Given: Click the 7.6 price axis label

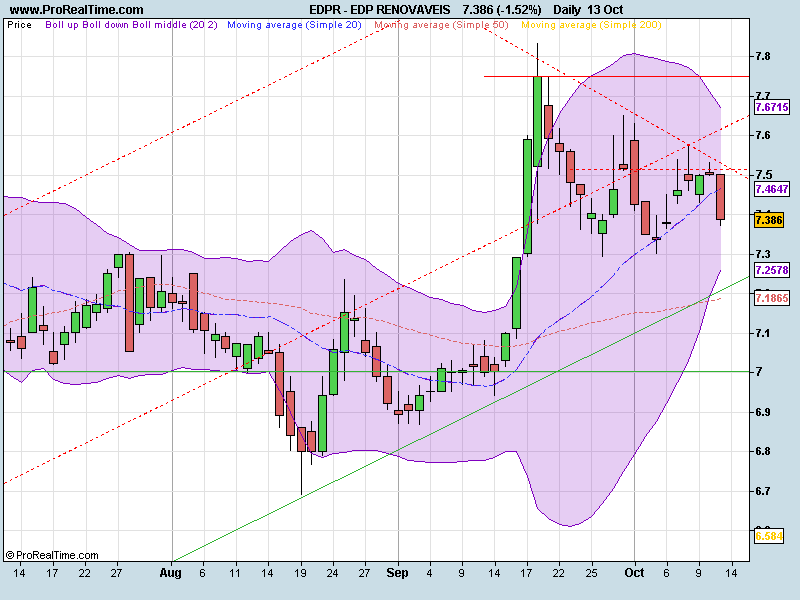Looking at the screenshot, I should pyautogui.click(x=763, y=135).
